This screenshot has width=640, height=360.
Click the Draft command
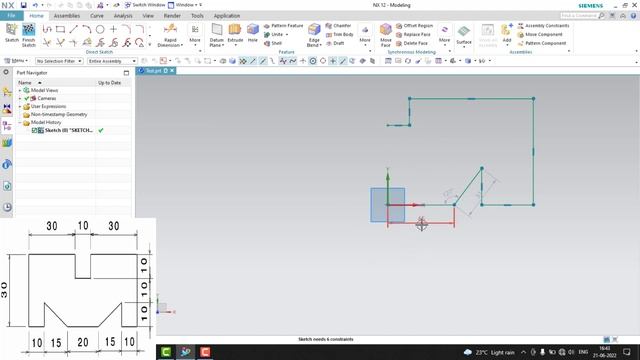coord(335,43)
